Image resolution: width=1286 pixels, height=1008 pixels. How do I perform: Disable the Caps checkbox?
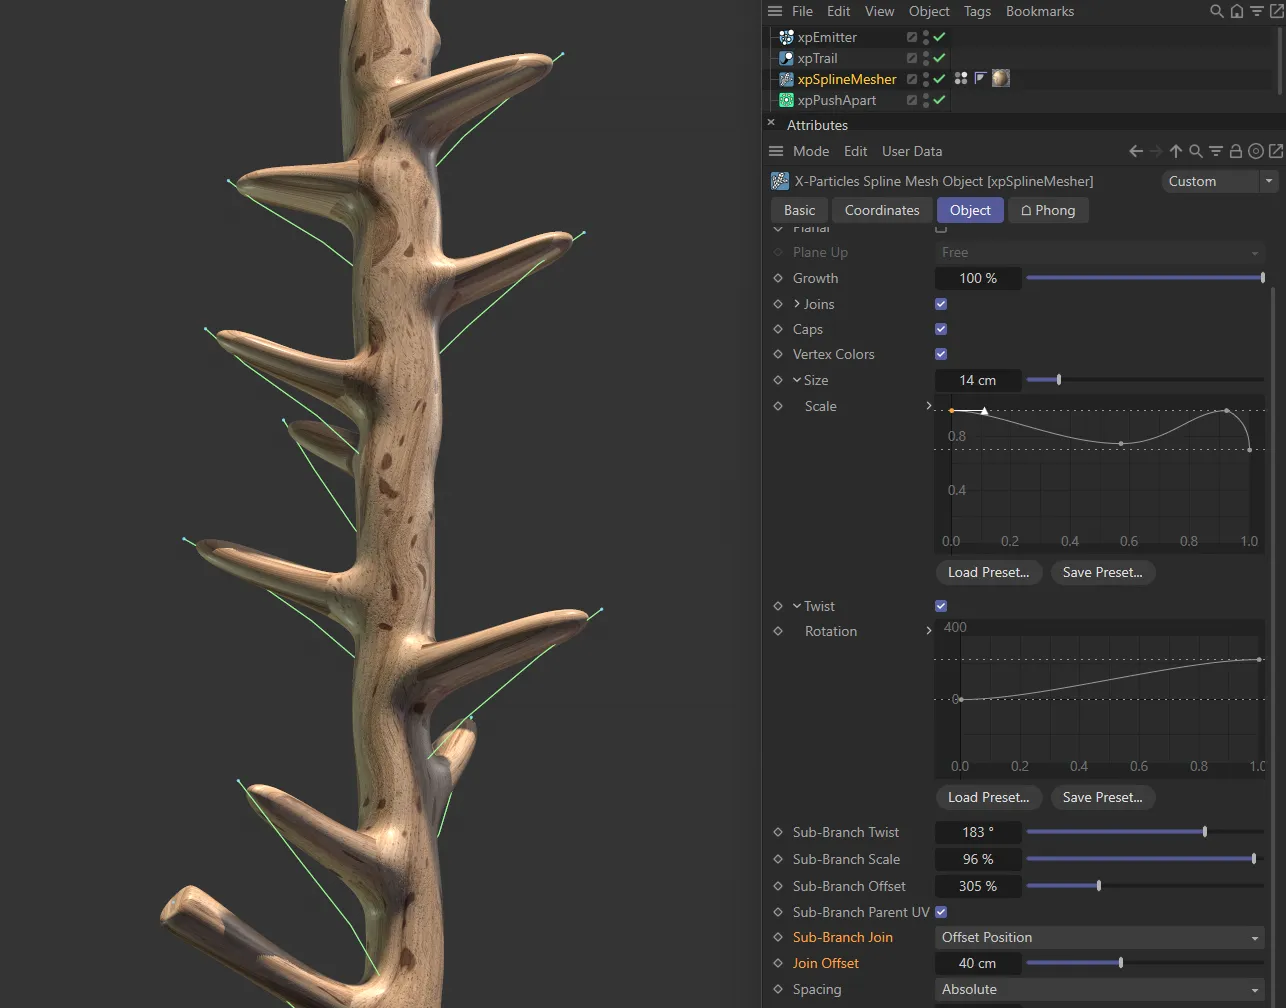point(940,329)
